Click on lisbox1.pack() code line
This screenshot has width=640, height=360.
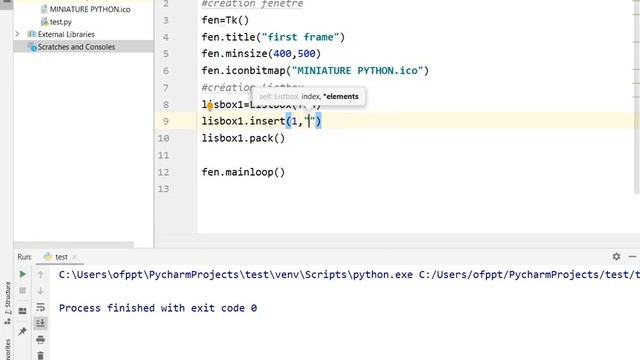[243, 138]
